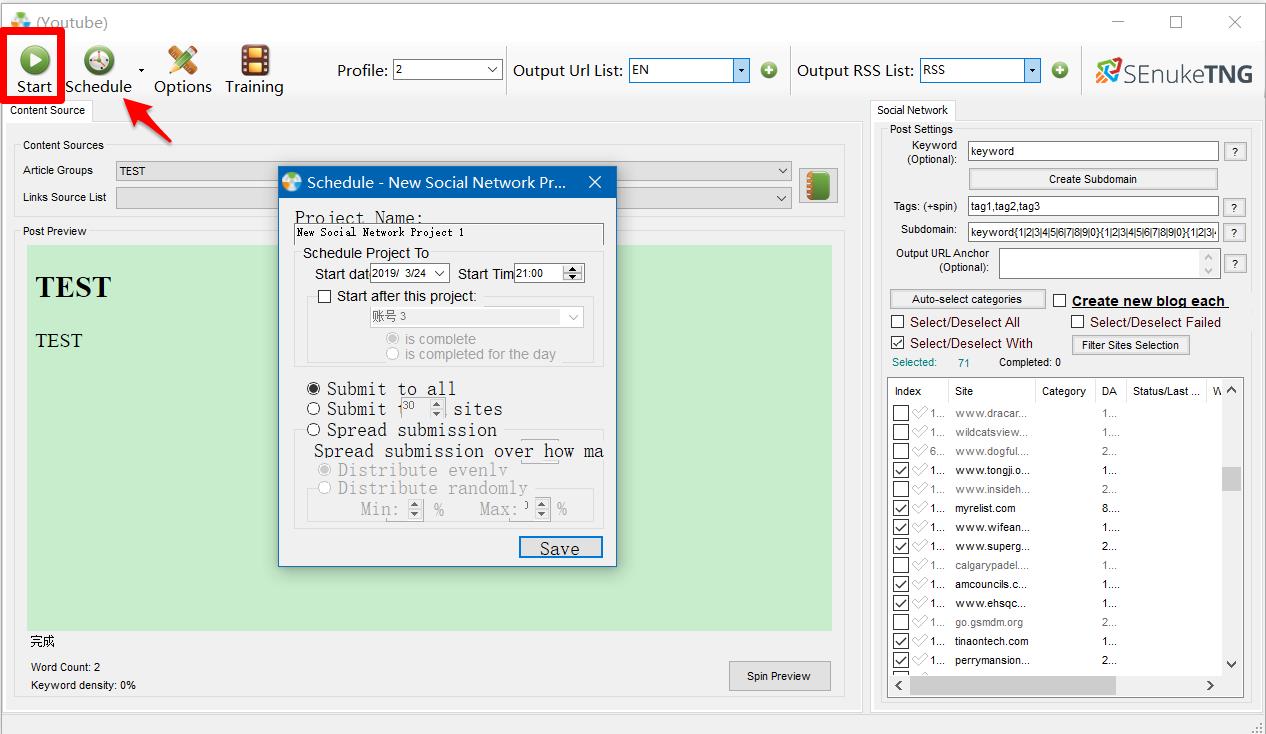Sort by the Category column header
This screenshot has width=1266, height=734.
click(x=1064, y=391)
